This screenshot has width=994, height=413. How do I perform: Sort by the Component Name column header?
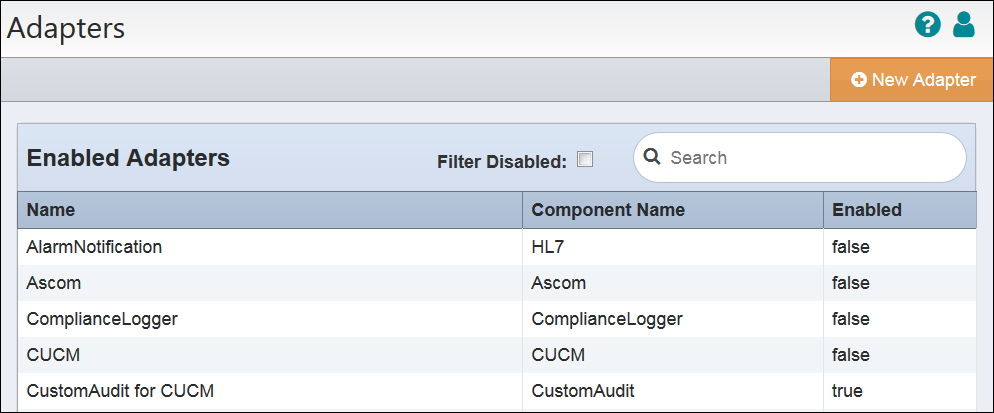coord(607,210)
